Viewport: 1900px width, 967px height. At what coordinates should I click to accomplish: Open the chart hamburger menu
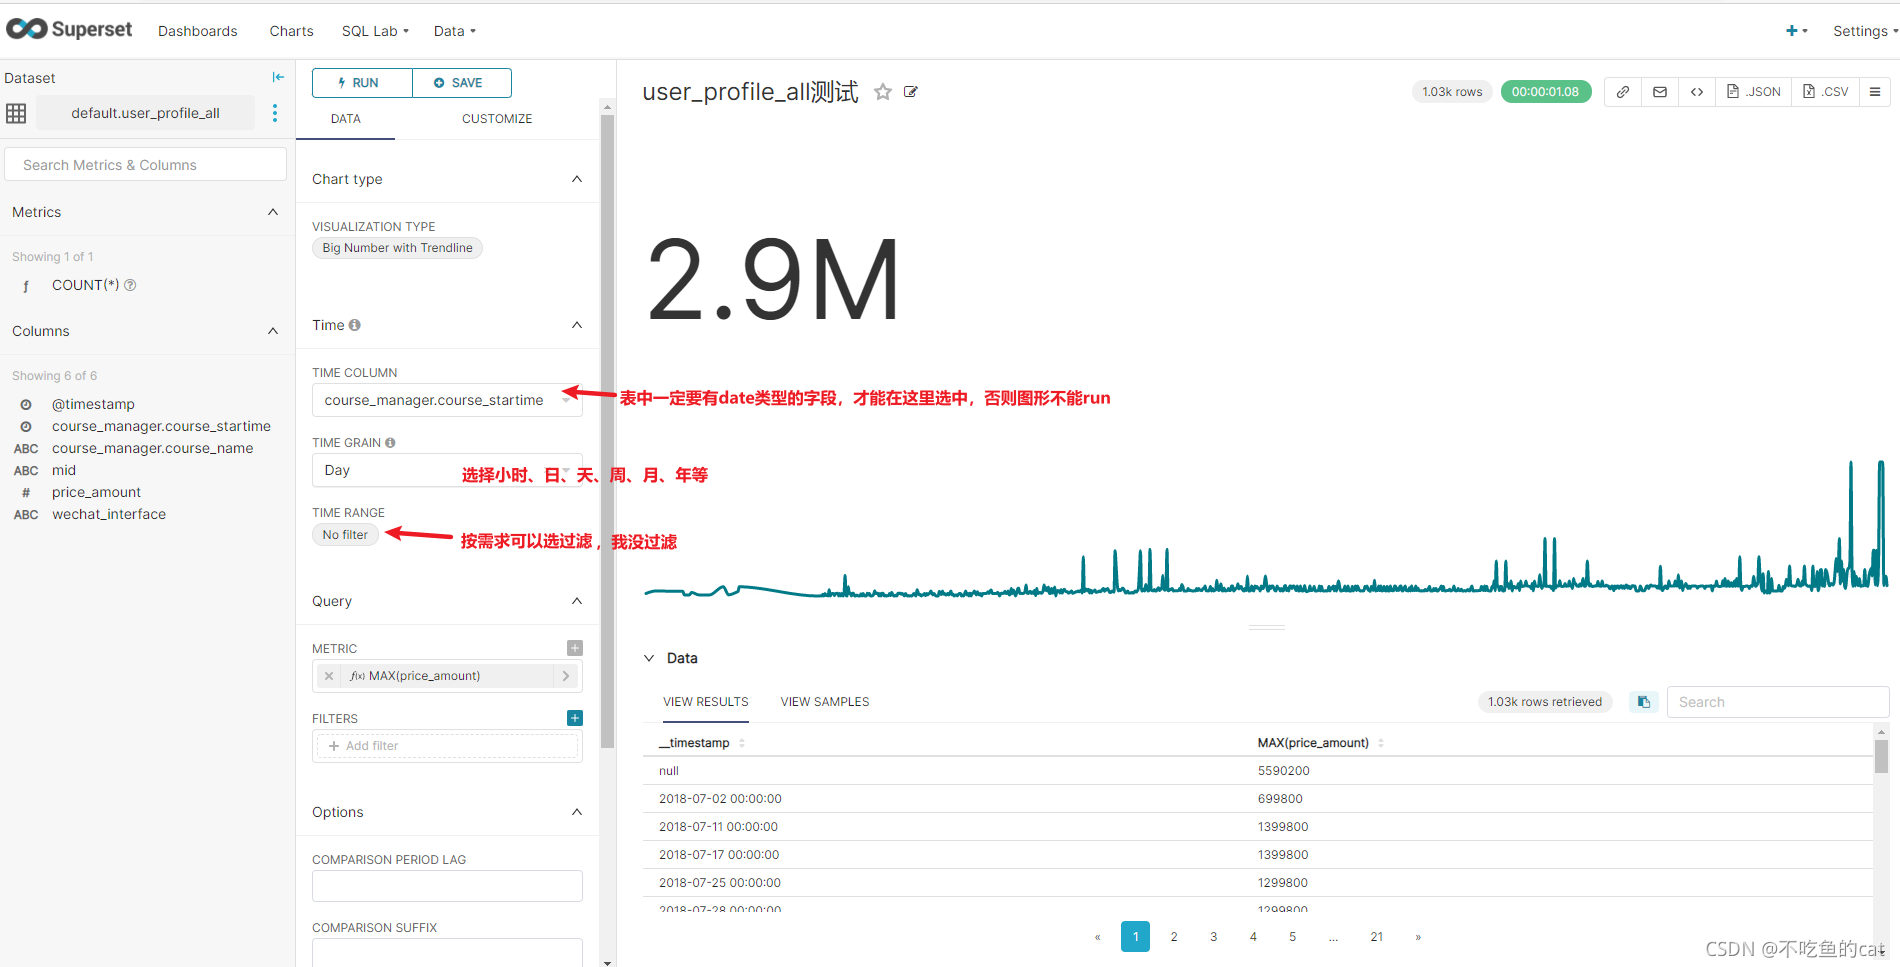(x=1875, y=92)
